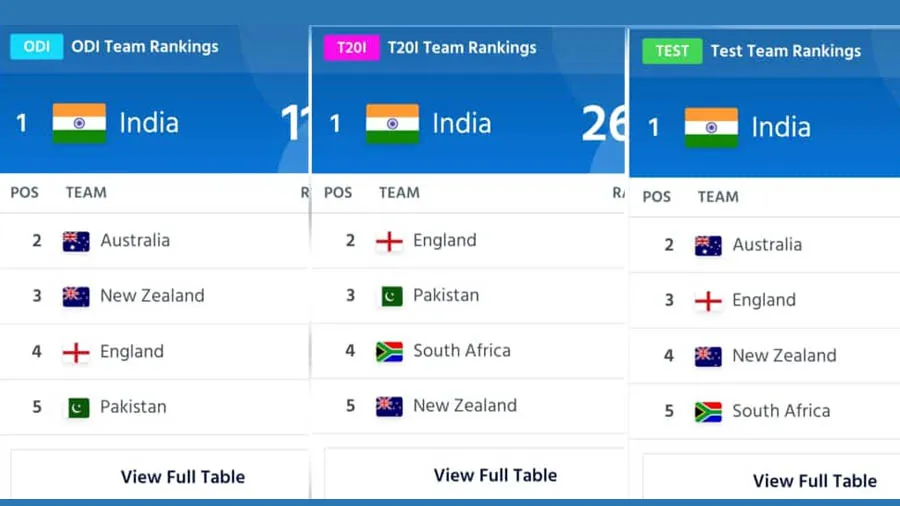900x506 pixels.
Task: Click England team name in Test list
Action: point(764,300)
